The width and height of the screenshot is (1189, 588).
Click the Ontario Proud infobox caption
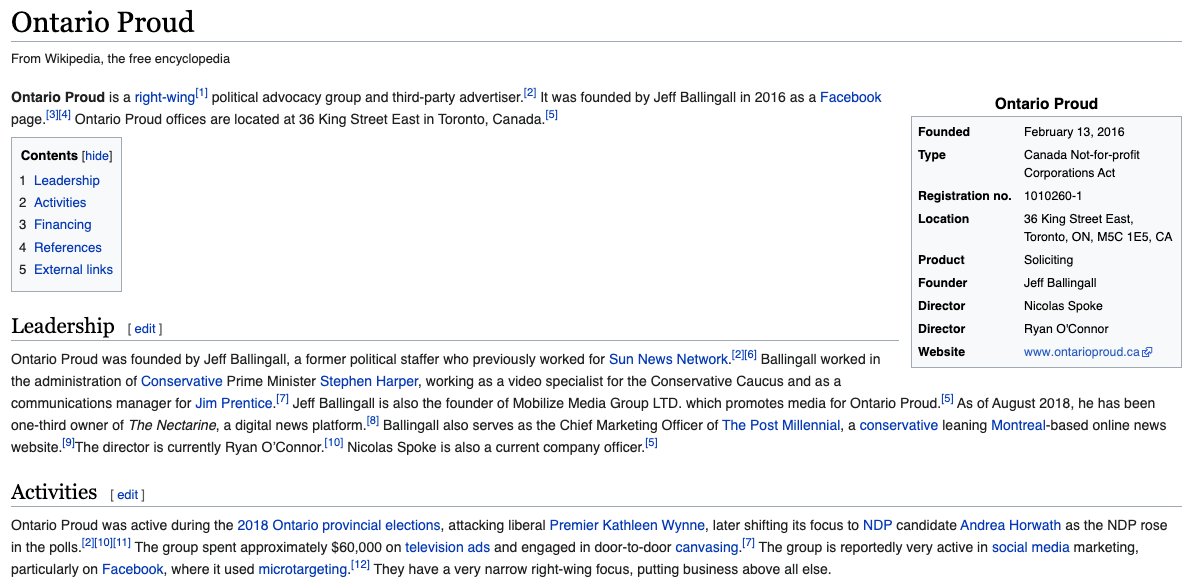(1046, 104)
